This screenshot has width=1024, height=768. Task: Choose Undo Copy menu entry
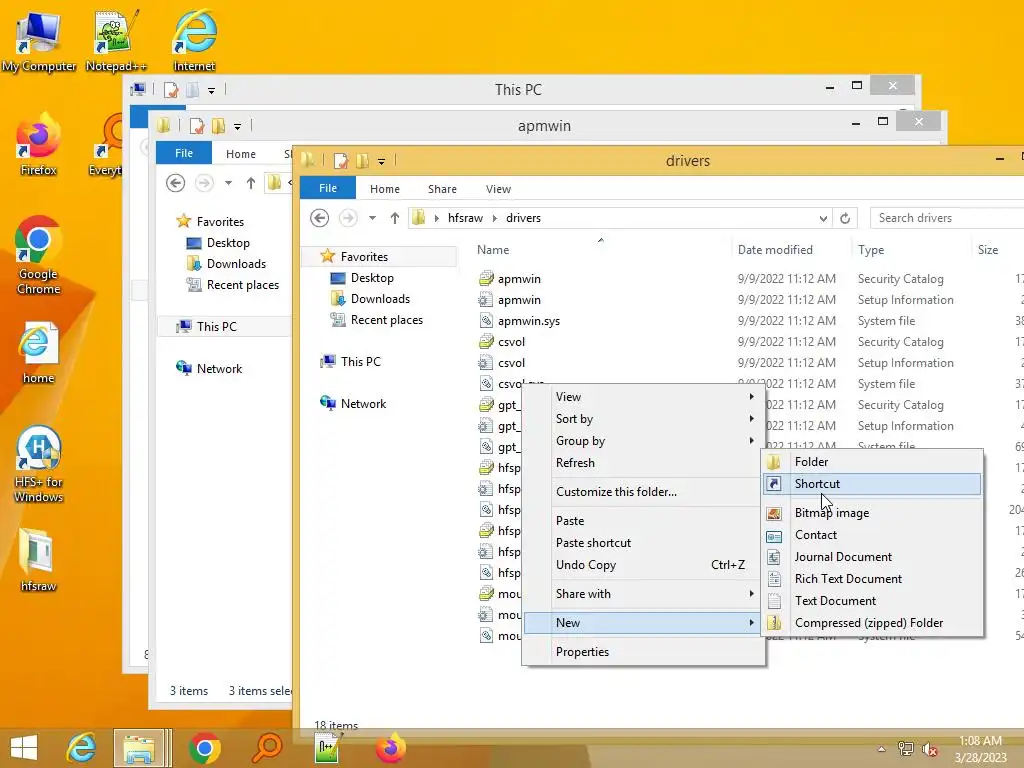pos(643,565)
